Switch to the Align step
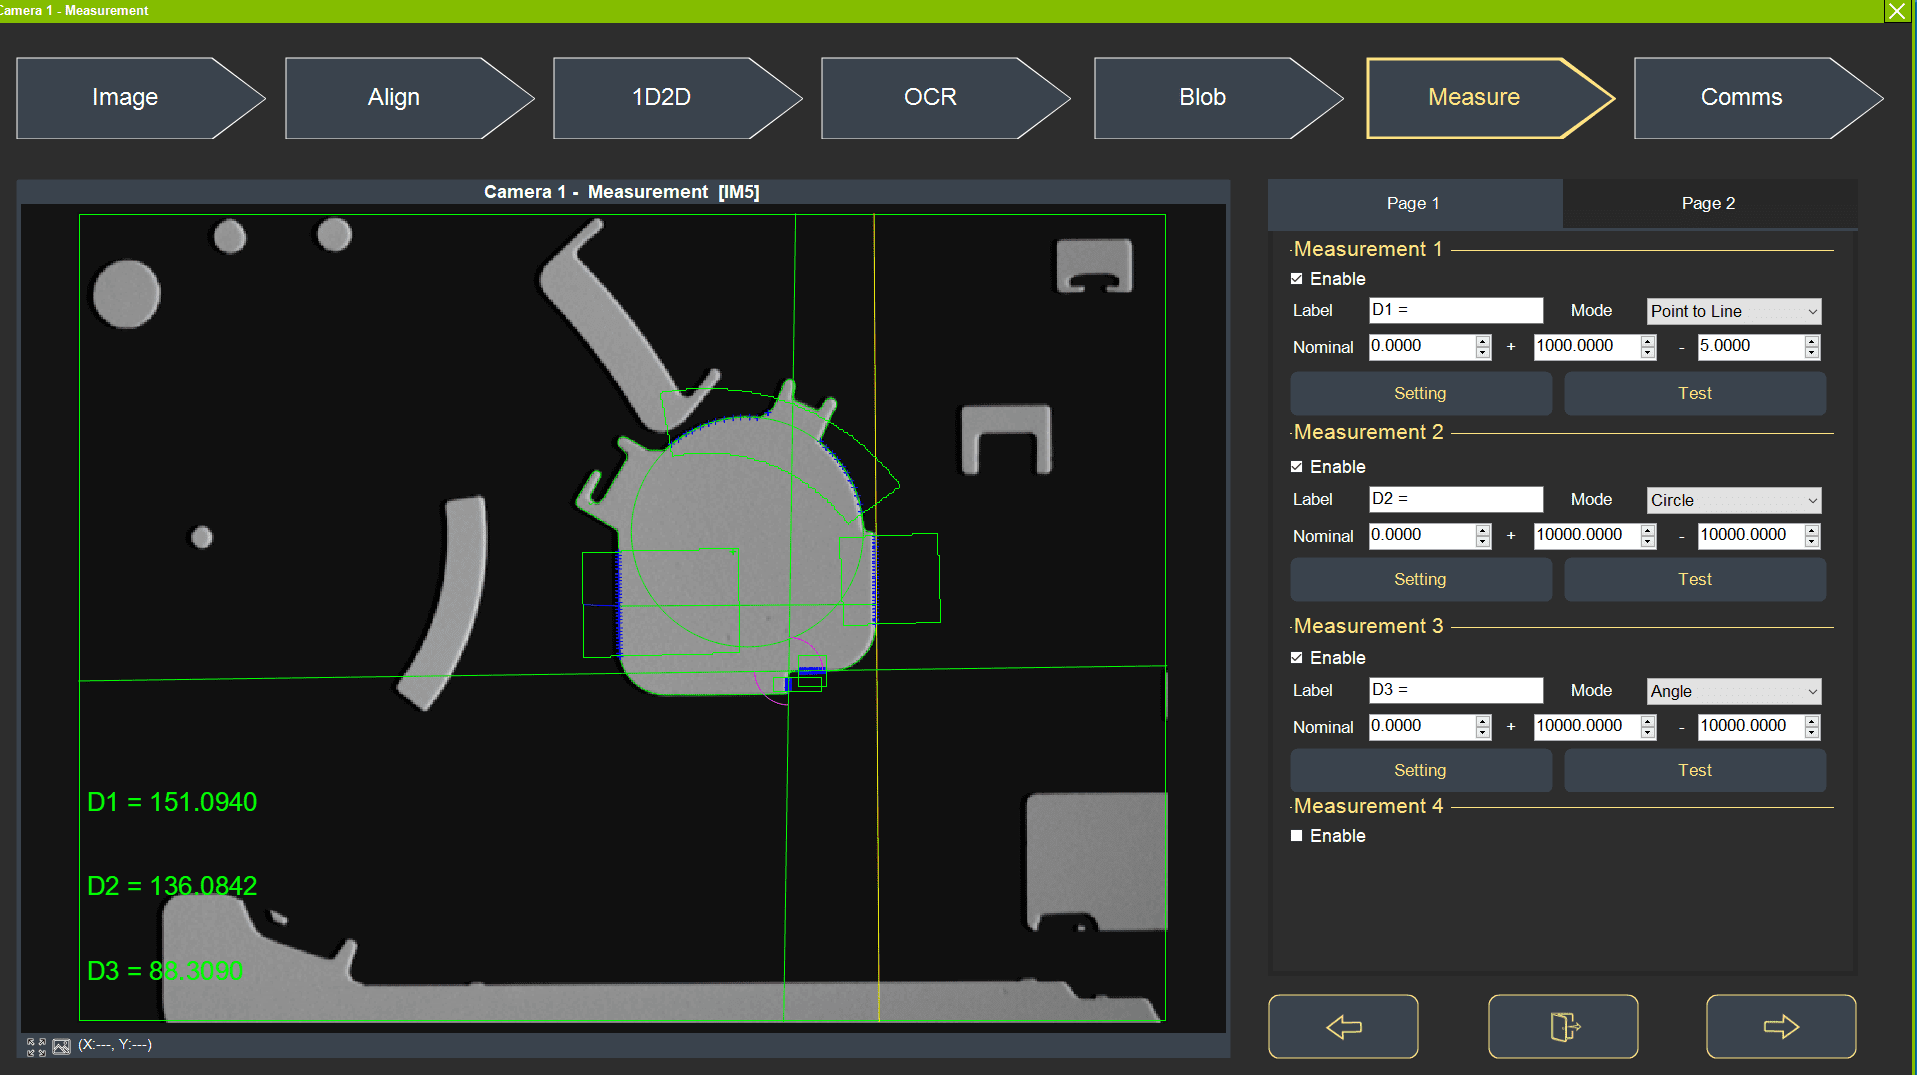 point(409,98)
